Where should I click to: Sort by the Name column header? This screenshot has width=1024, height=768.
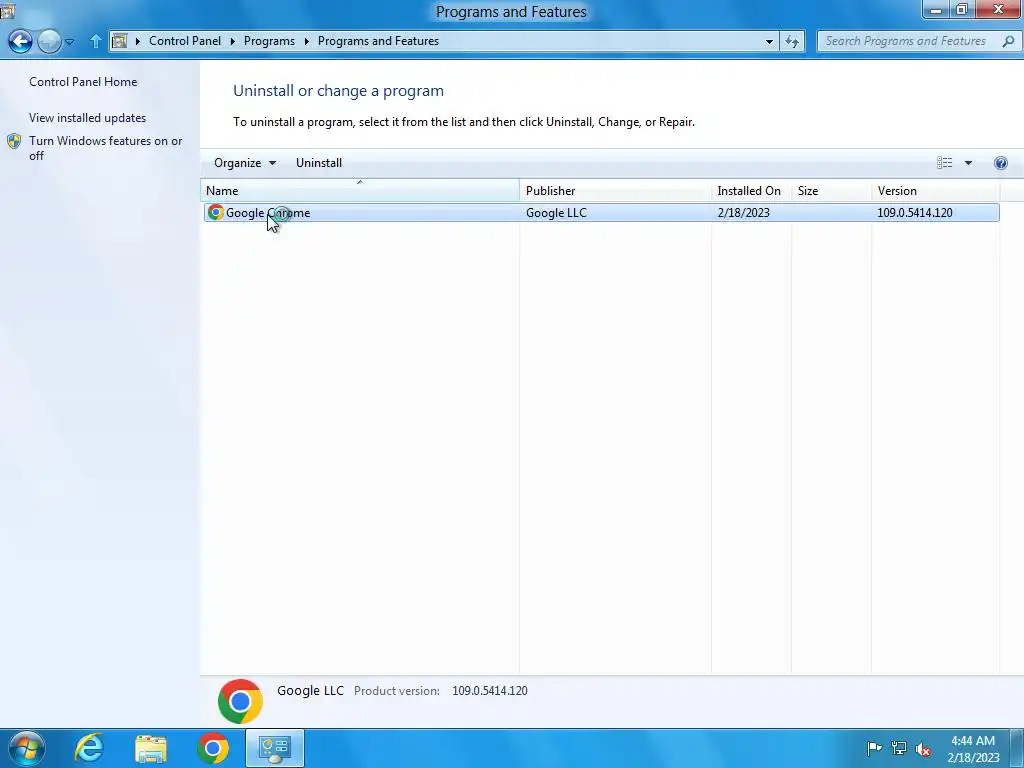(360, 191)
